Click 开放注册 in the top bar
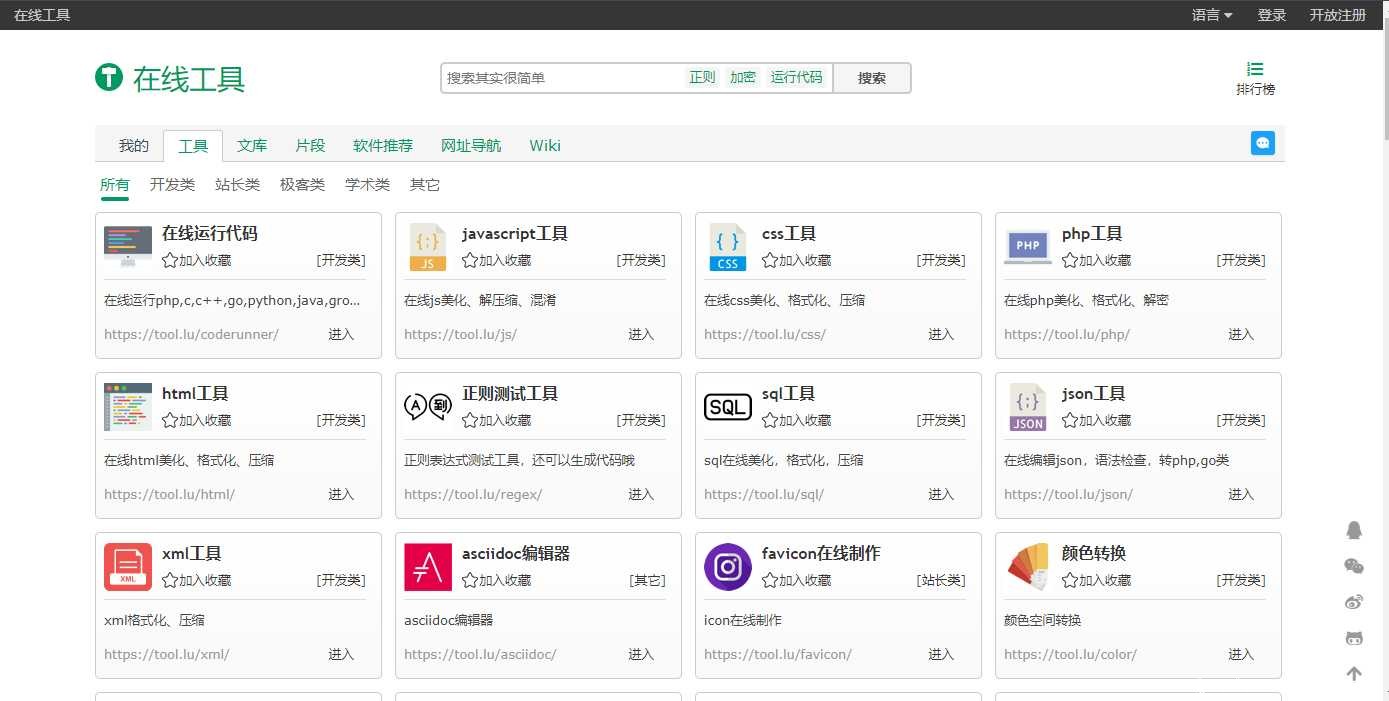 1338,15
